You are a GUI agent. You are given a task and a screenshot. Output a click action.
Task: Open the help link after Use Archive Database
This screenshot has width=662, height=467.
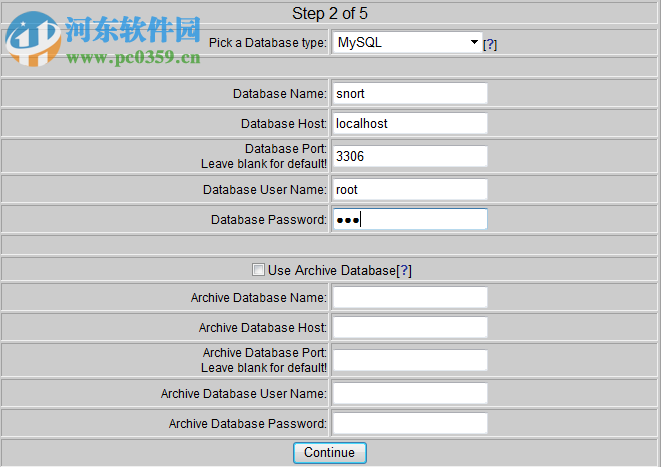point(404,270)
